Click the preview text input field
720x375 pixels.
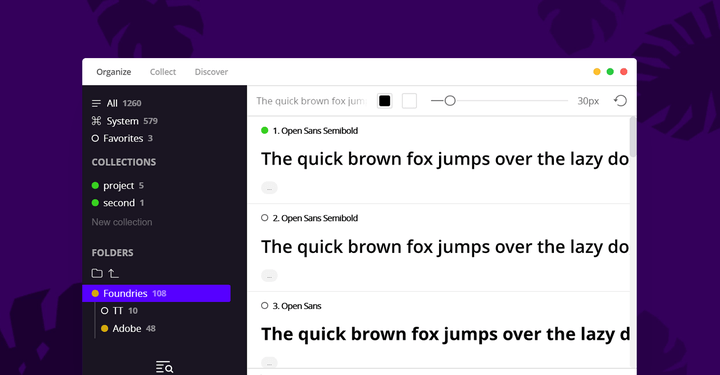coord(311,101)
